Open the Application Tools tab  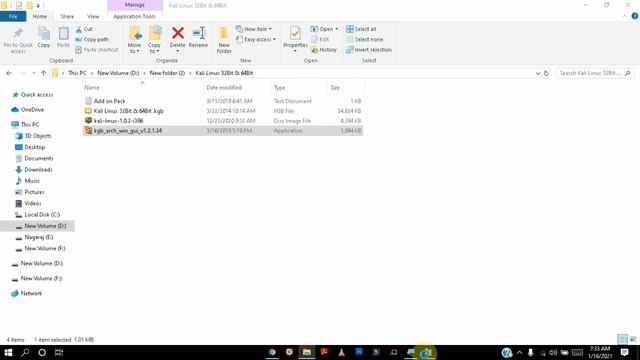(134, 16)
